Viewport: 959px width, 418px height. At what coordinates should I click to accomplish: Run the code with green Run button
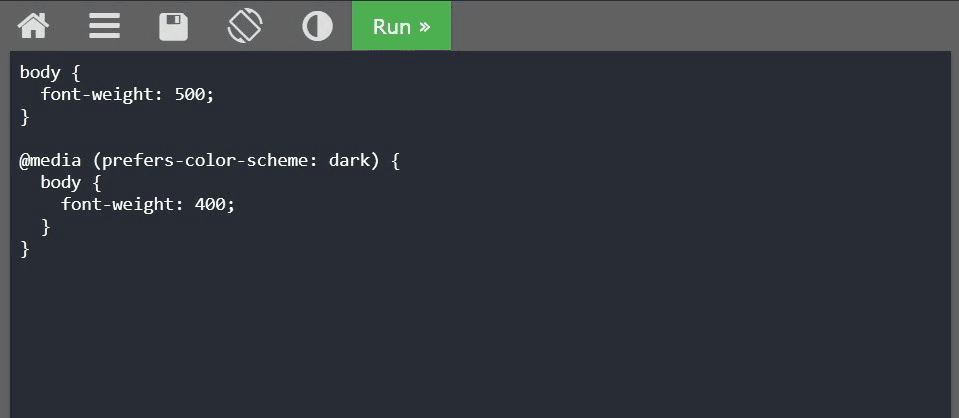click(x=401, y=26)
